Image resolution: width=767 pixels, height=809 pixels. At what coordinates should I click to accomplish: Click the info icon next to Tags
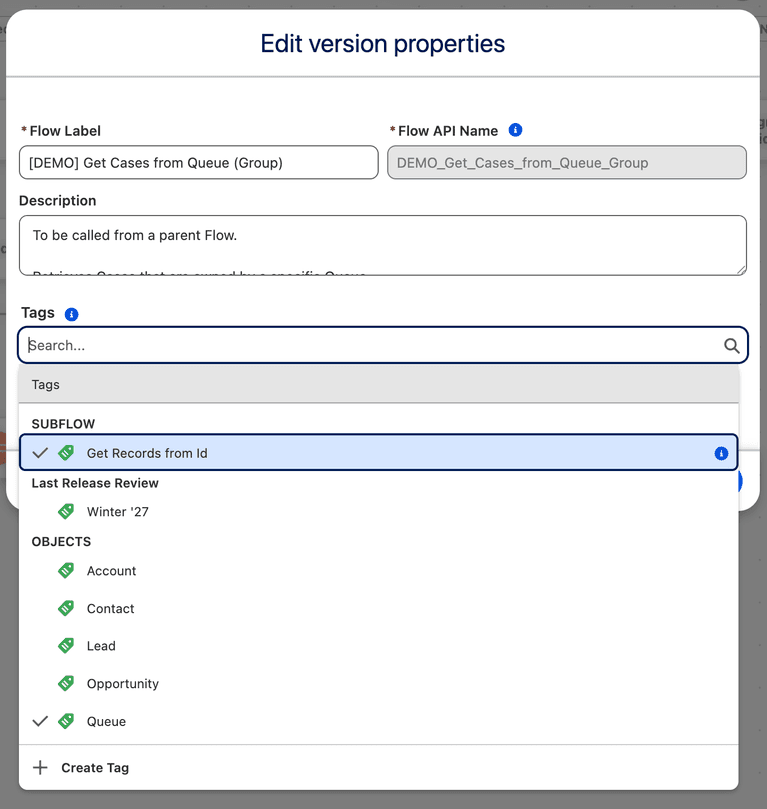[x=71, y=314]
